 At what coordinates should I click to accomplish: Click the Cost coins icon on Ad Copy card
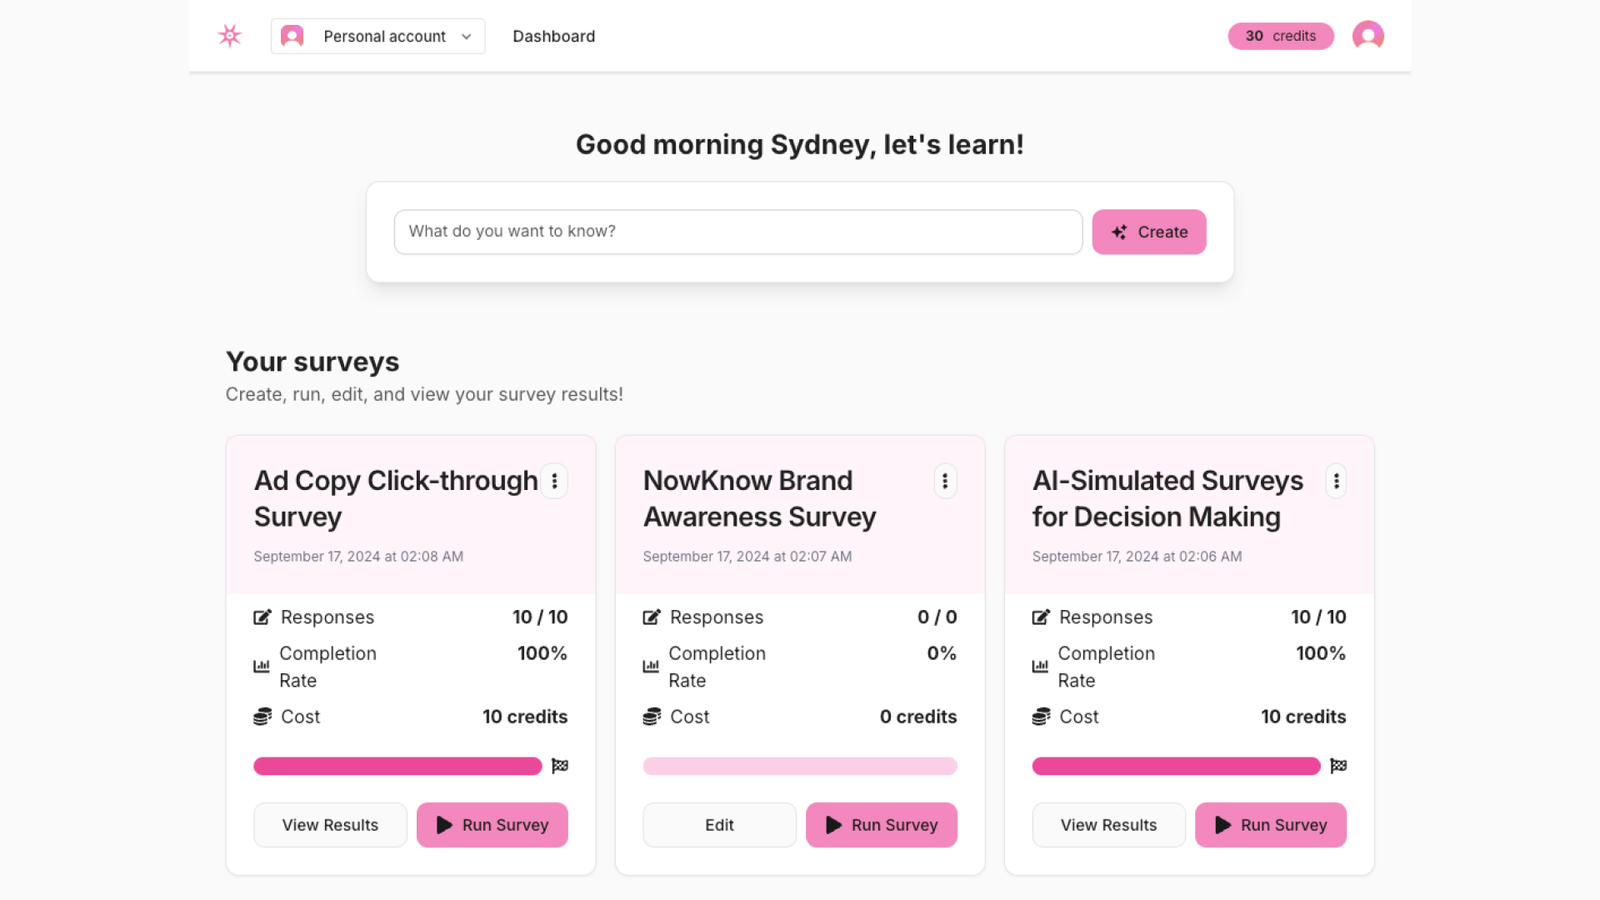[x=263, y=717]
